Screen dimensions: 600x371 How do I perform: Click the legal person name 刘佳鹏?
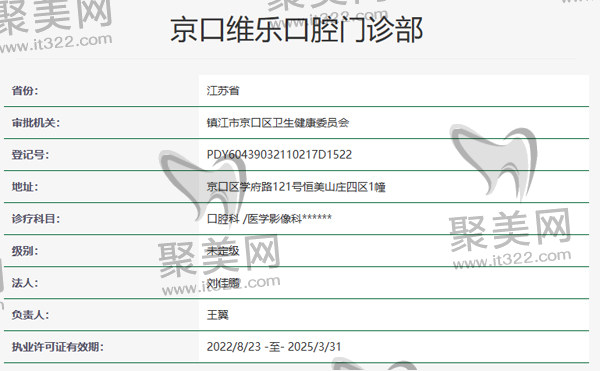[x=223, y=283]
